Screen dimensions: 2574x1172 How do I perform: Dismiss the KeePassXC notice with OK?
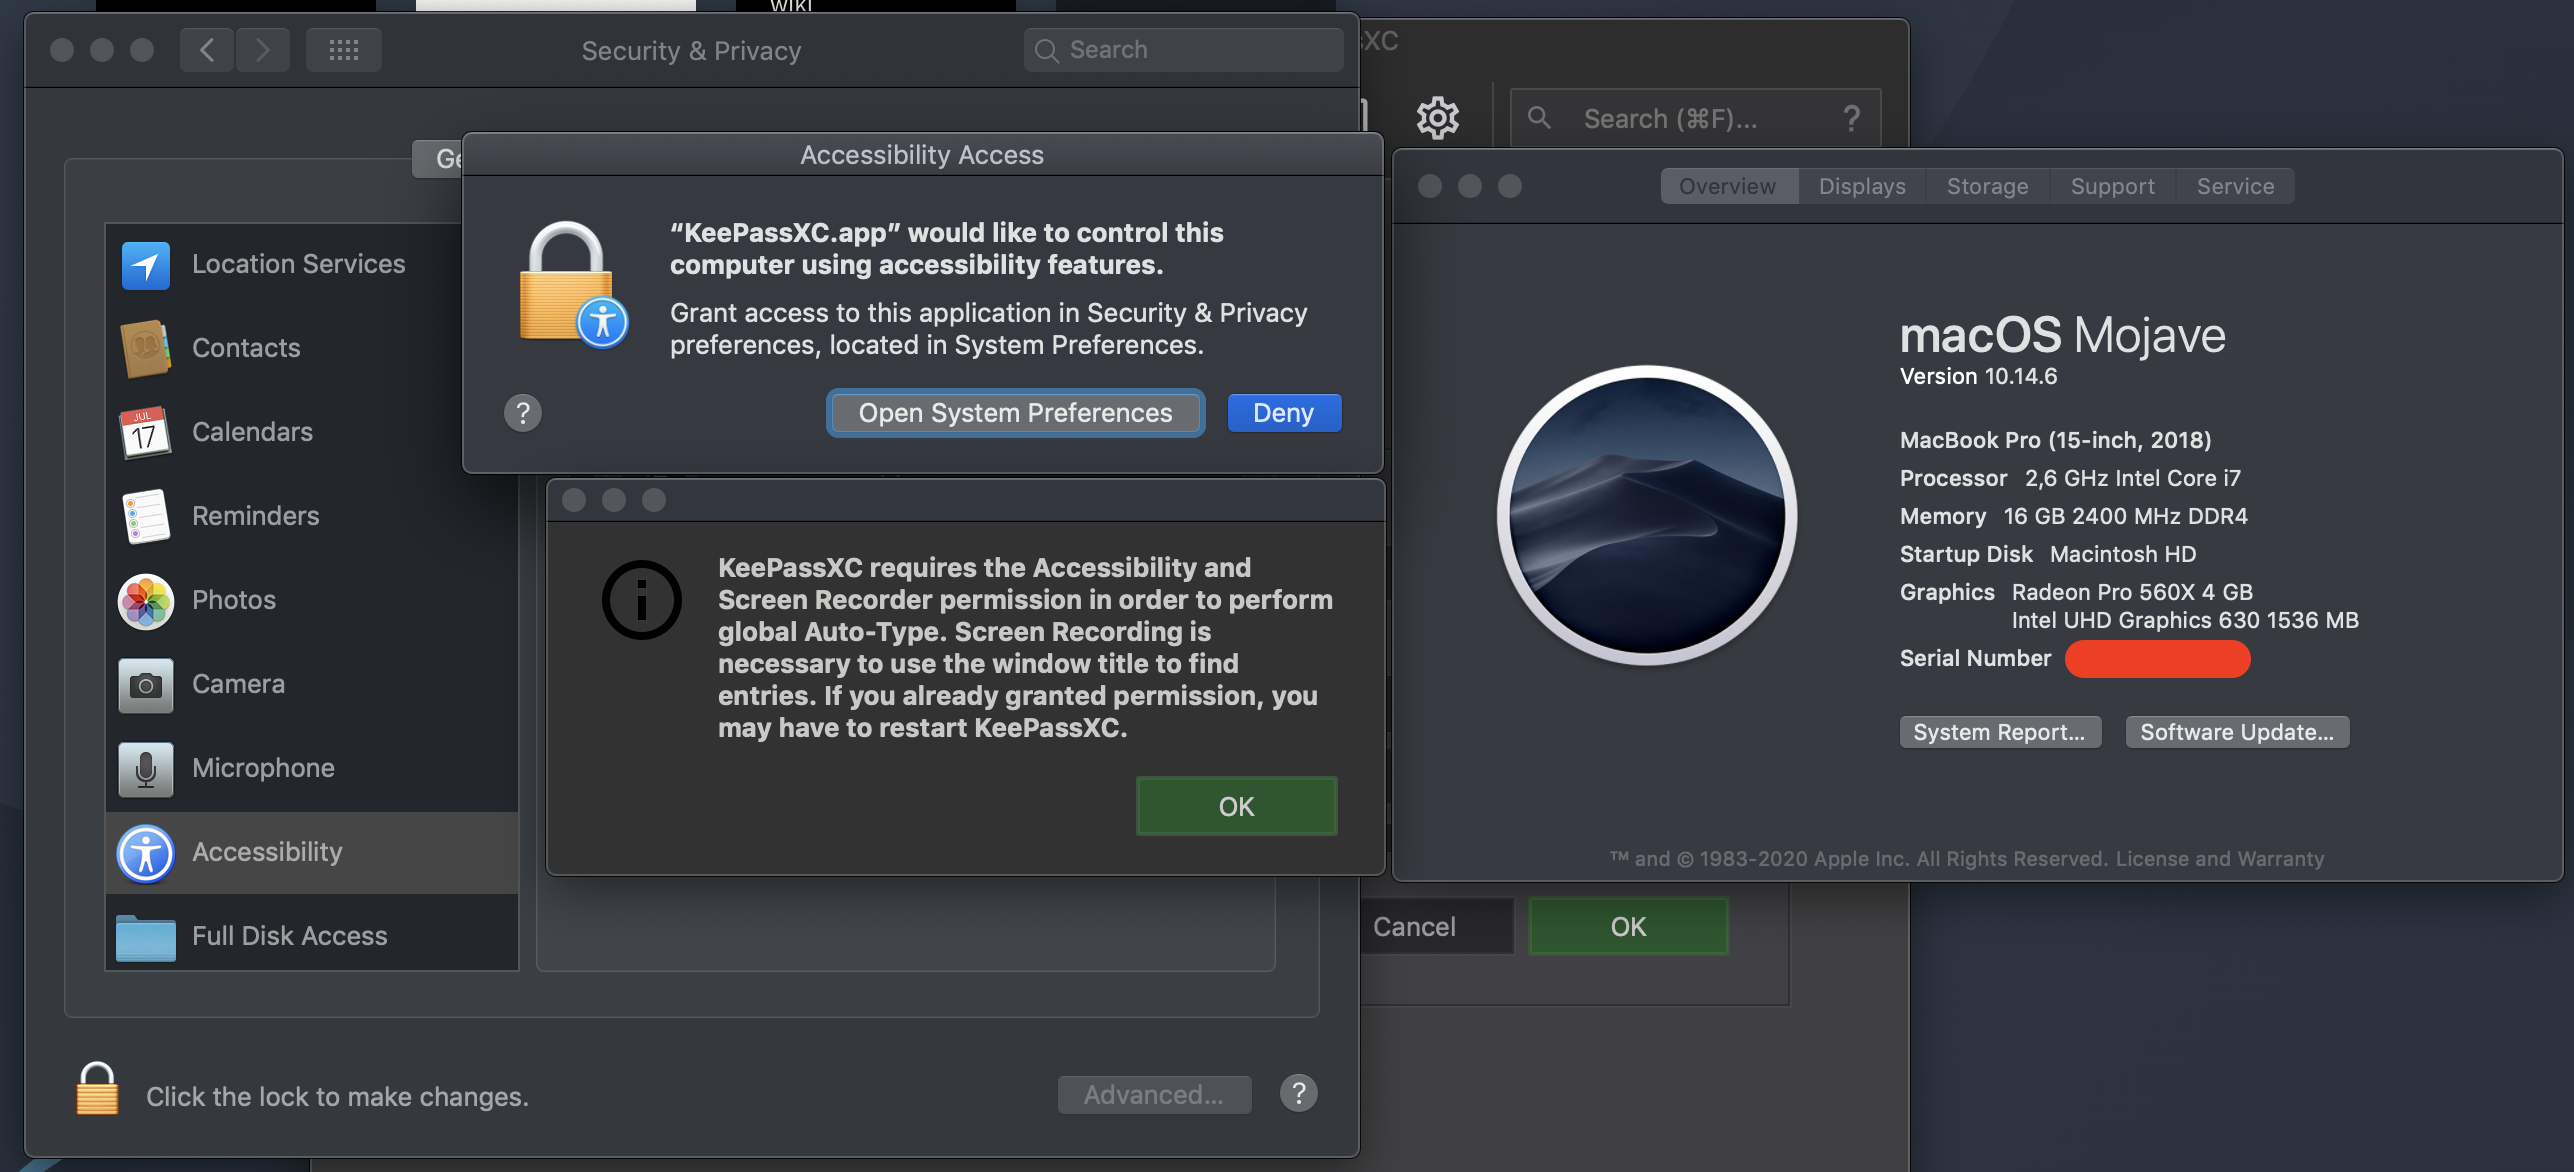coord(1235,805)
